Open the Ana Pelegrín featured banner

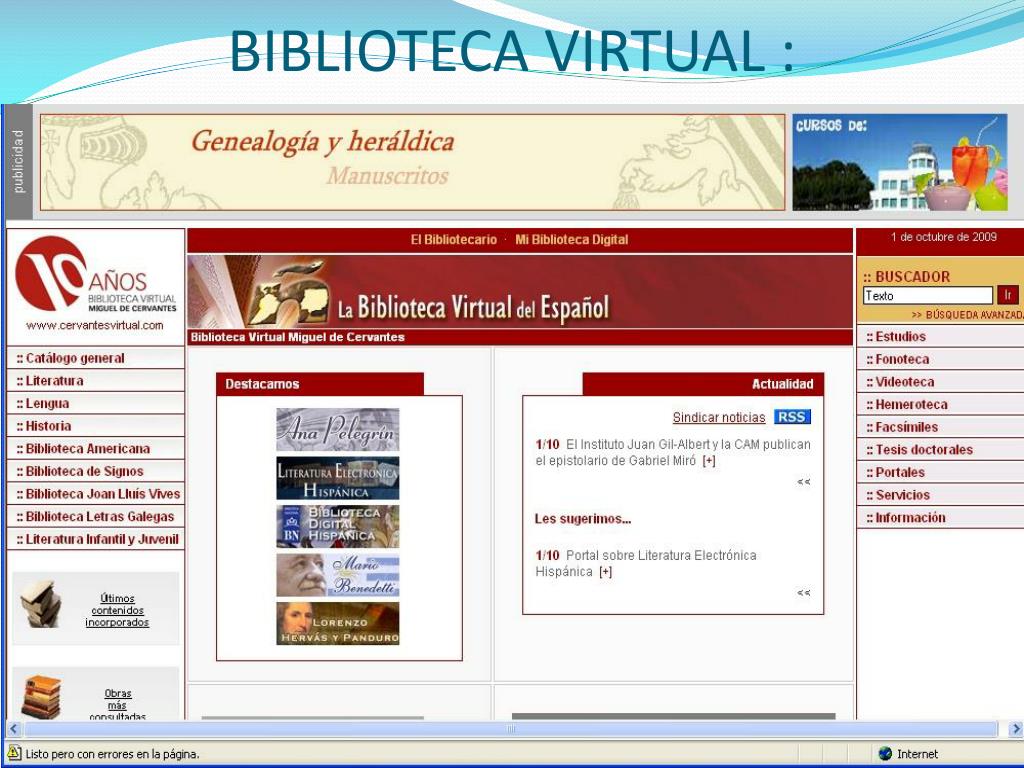(x=338, y=430)
